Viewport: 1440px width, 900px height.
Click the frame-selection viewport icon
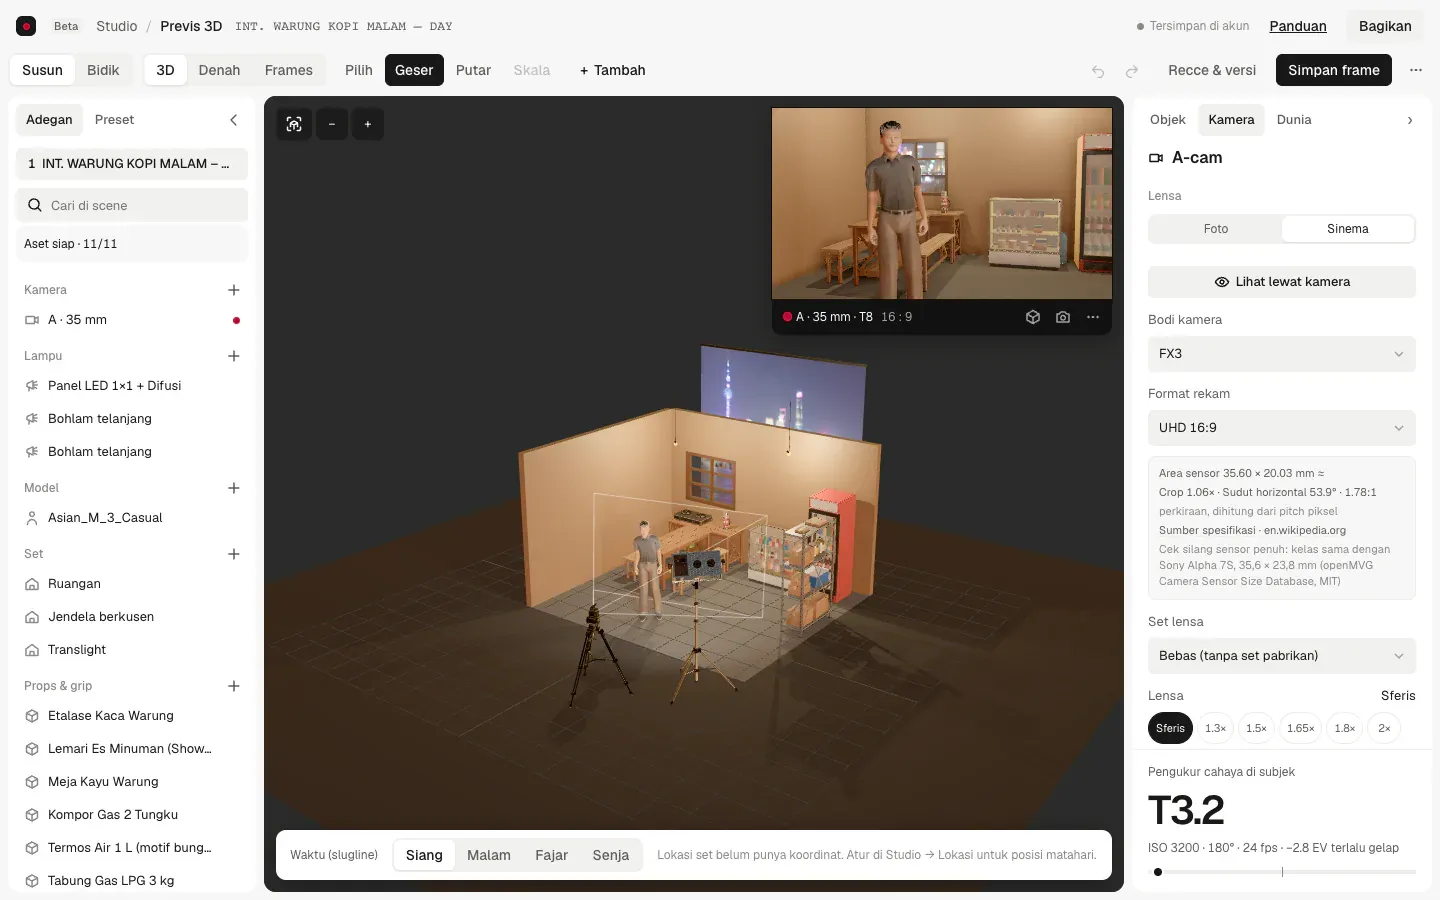coord(294,124)
